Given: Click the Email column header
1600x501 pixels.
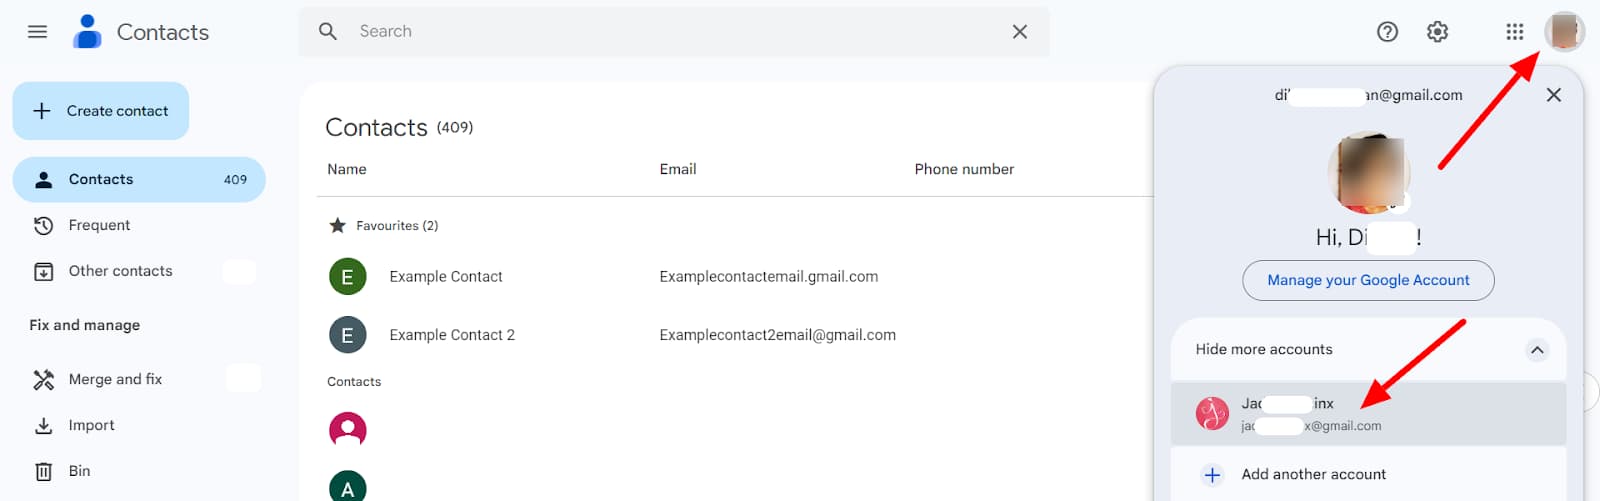Looking at the screenshot, I should pos(677,169).
